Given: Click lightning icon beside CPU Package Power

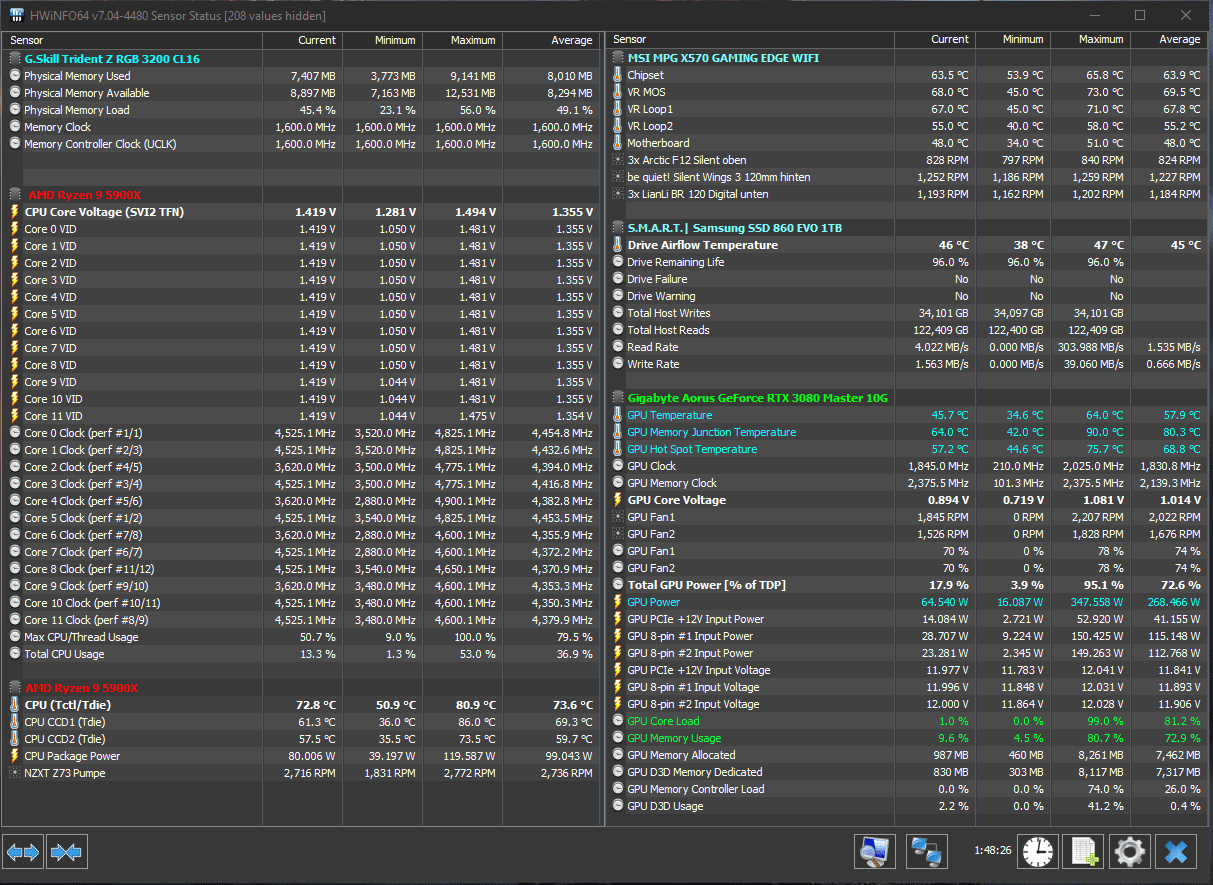Looking at the screenshot, I should [x=14, y=756].
